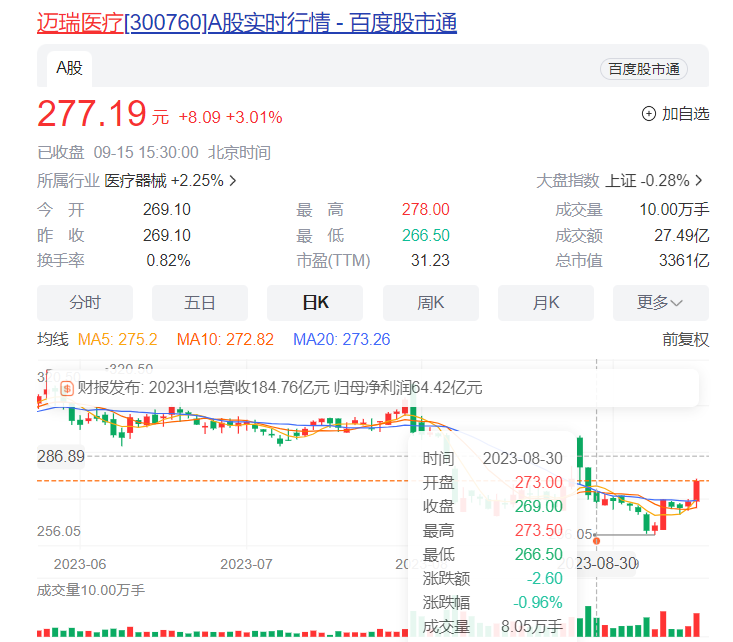Click the 成交量 value 10.00万手
Screen dimensions: 733x642
click(674, 209)
